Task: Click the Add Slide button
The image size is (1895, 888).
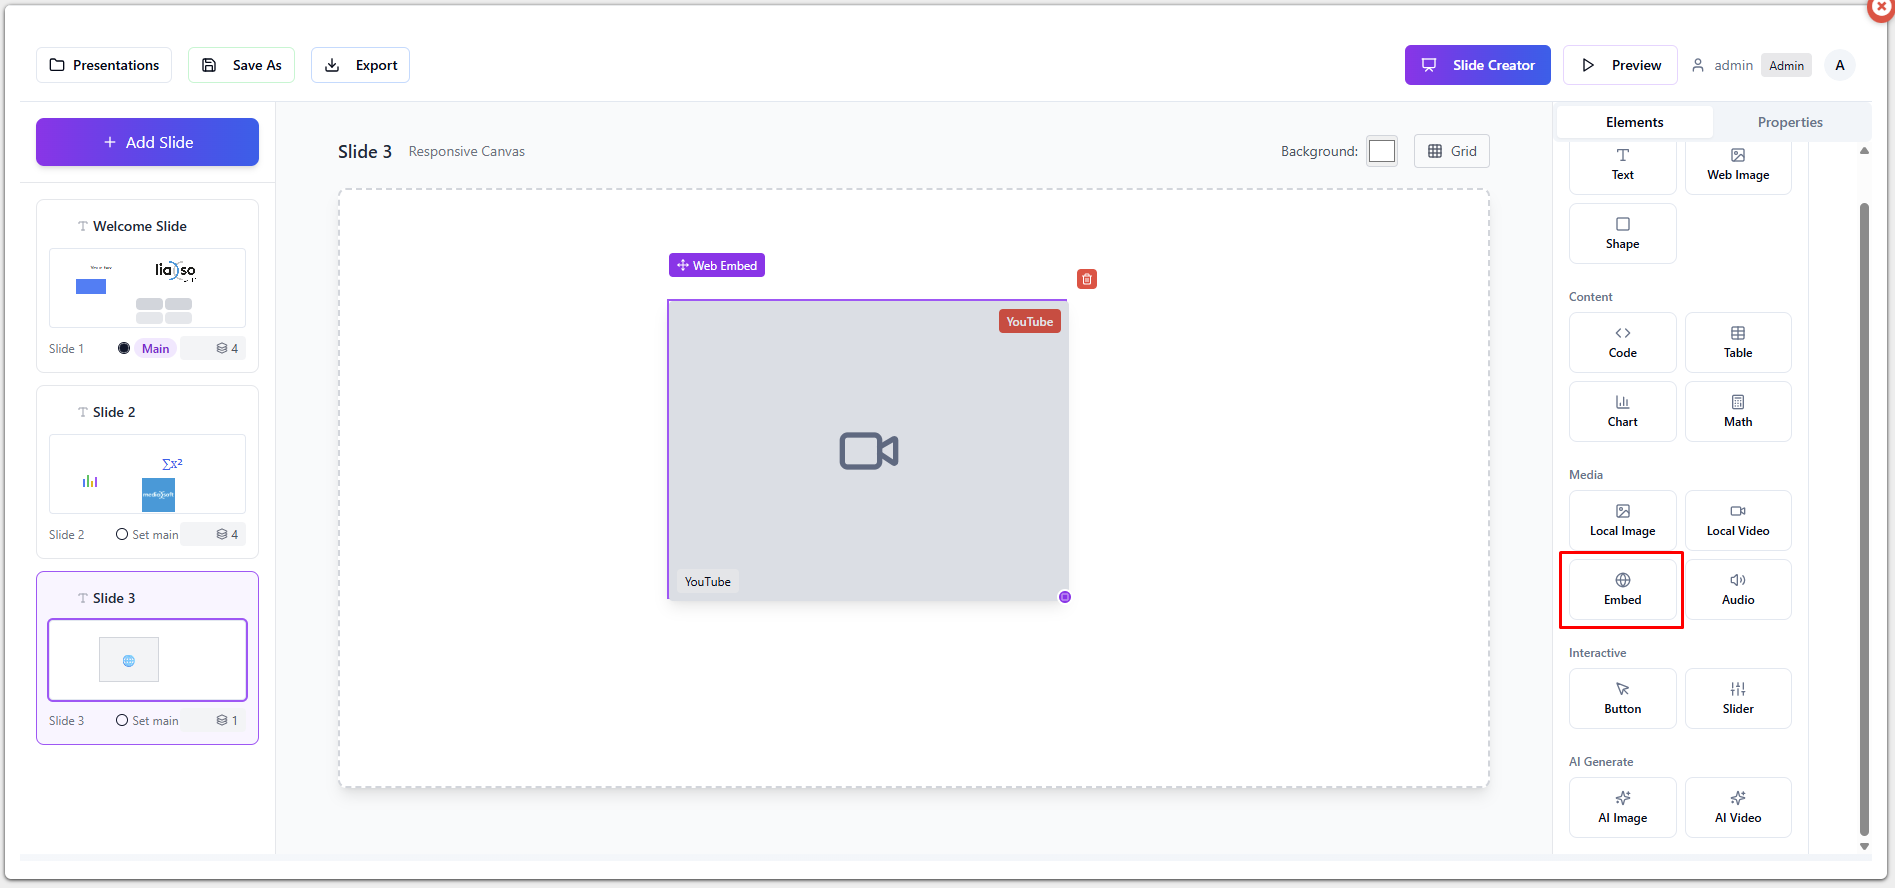Action: 148,142
